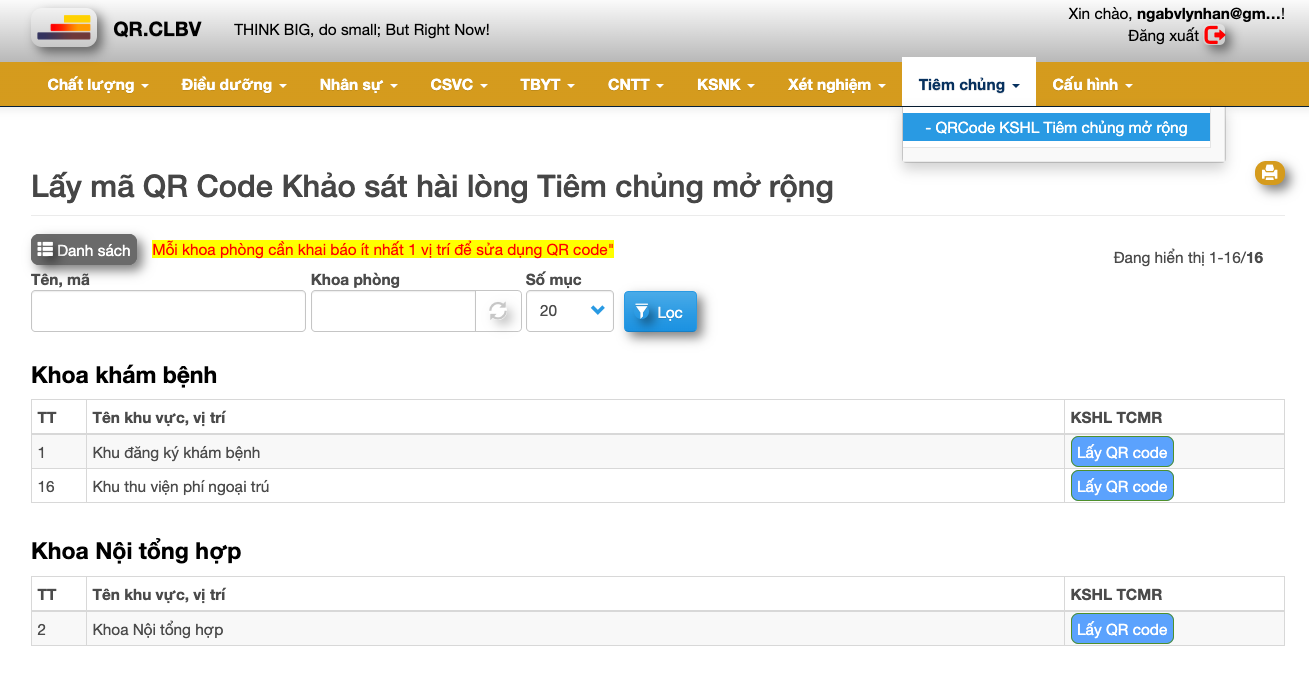Open the Chất lượng dropdown menu

[98, 85]
